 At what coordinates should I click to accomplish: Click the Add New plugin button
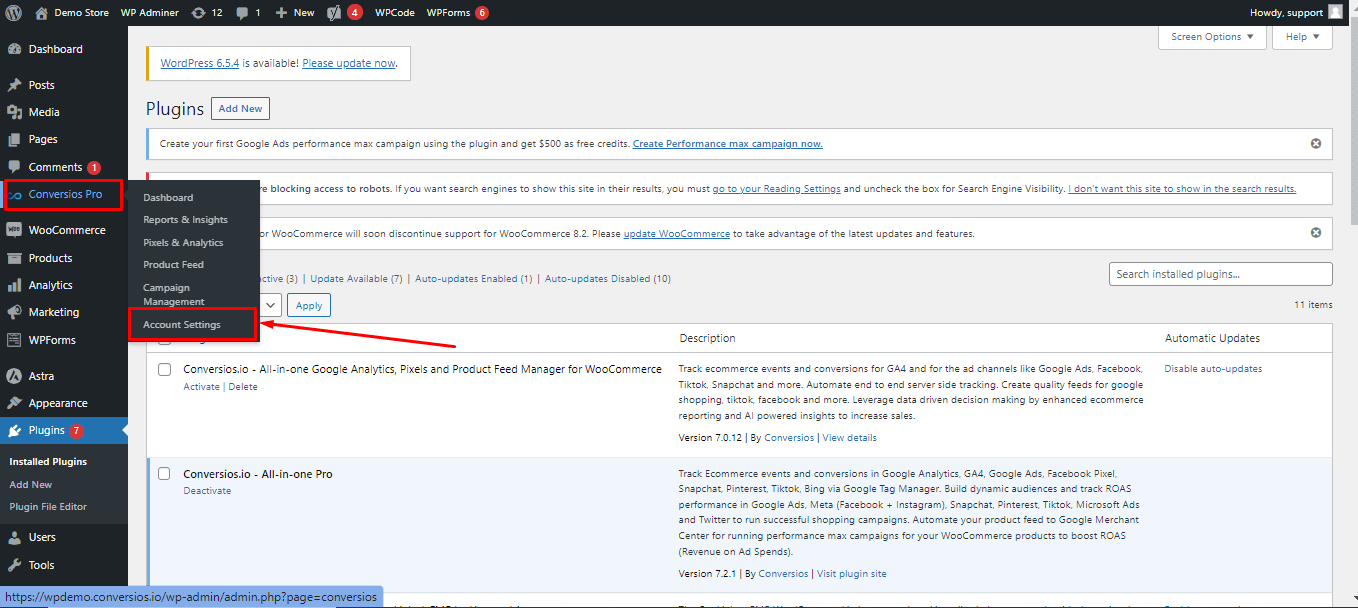240,109
